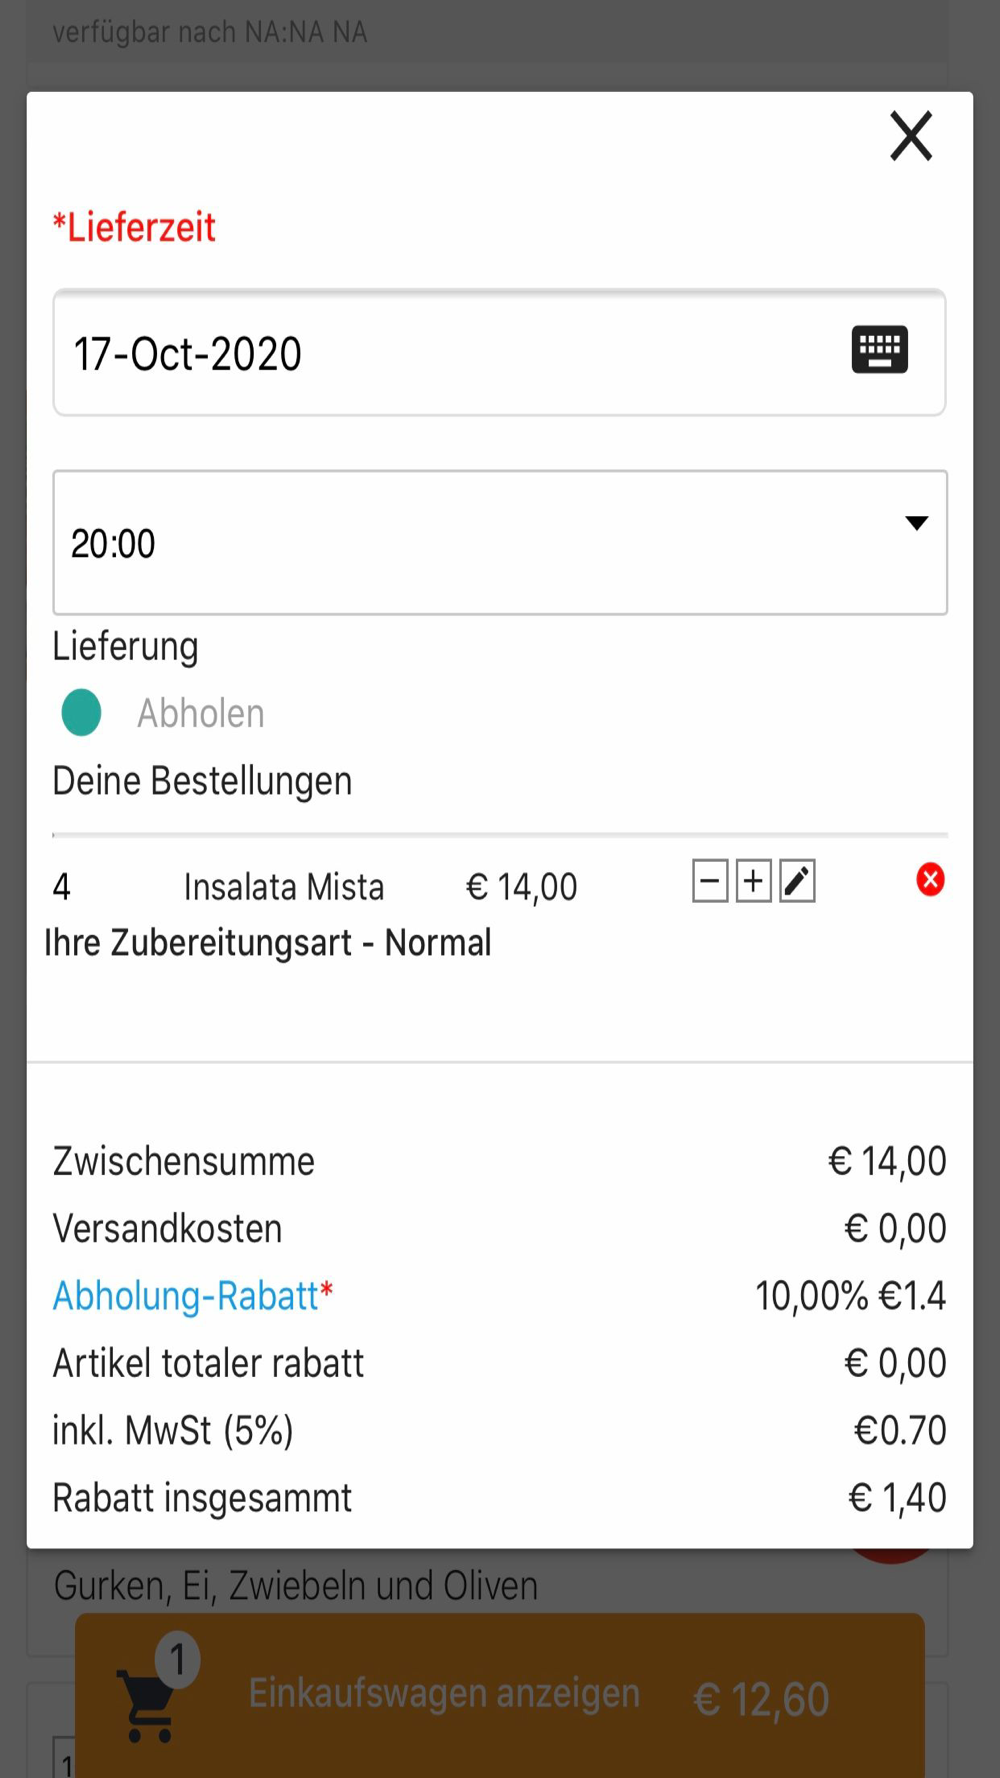Click the Ihre Zubereitungsart - Normal text
The image size is (1000, 1778).
(x=268, y=943)
